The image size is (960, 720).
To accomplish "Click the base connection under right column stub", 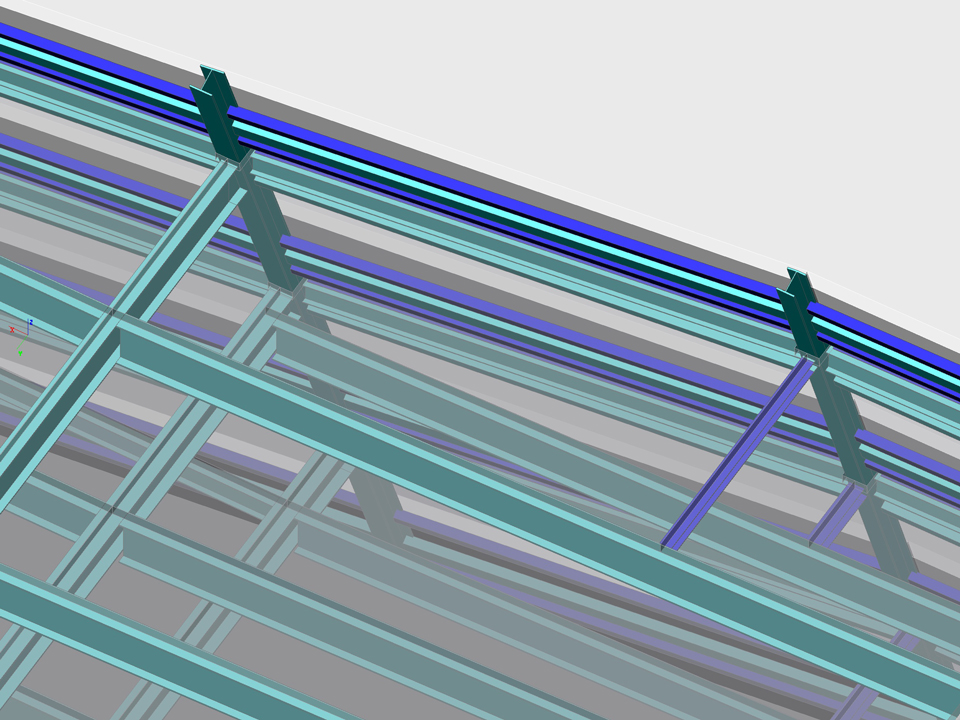I will click(812, 356).
